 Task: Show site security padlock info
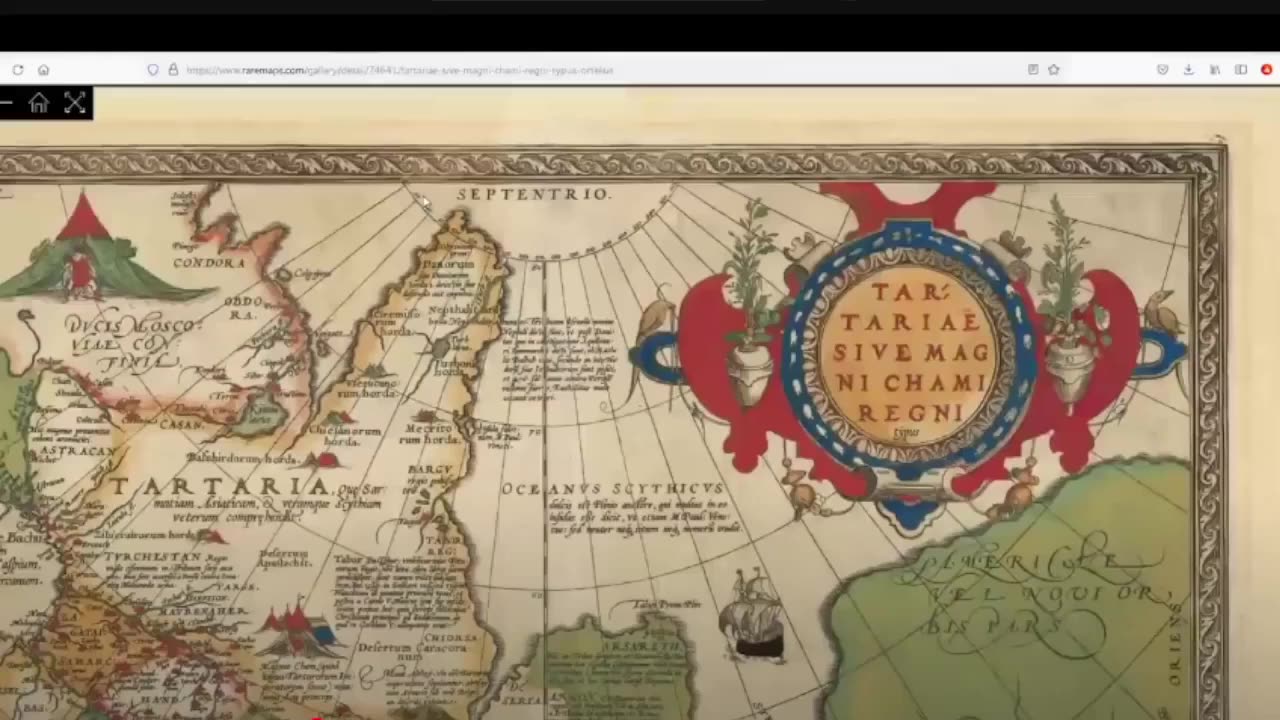point(173,70)
